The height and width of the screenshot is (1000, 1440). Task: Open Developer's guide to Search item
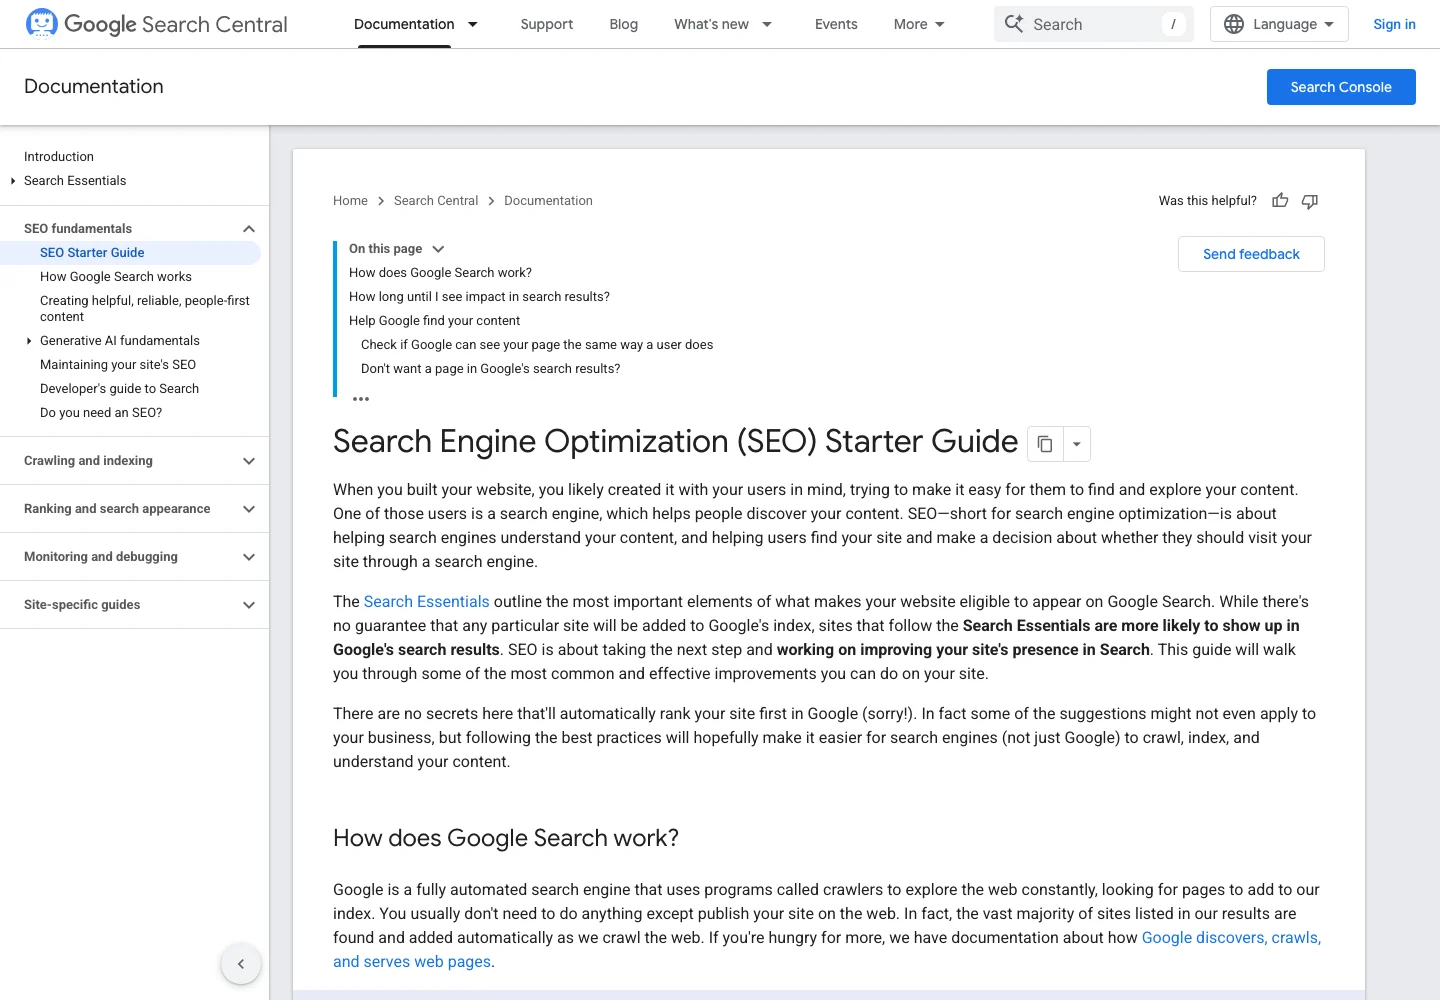(x=119, y=389)
